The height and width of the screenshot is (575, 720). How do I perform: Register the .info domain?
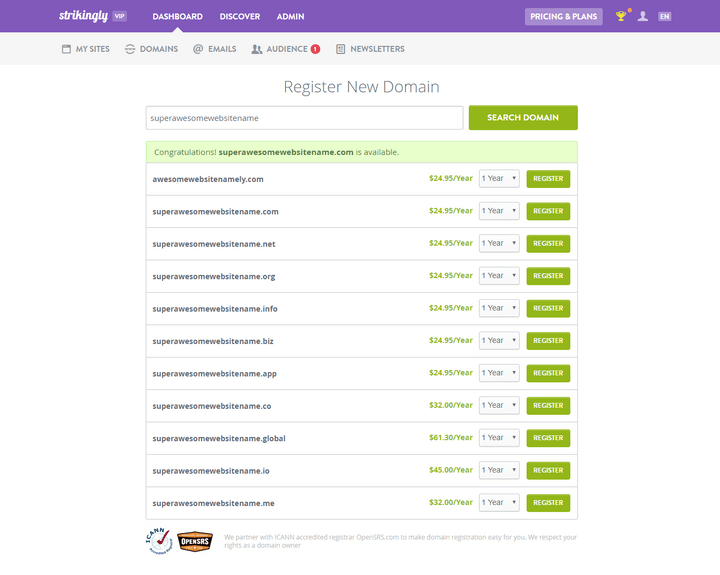(x=548, y=308)
